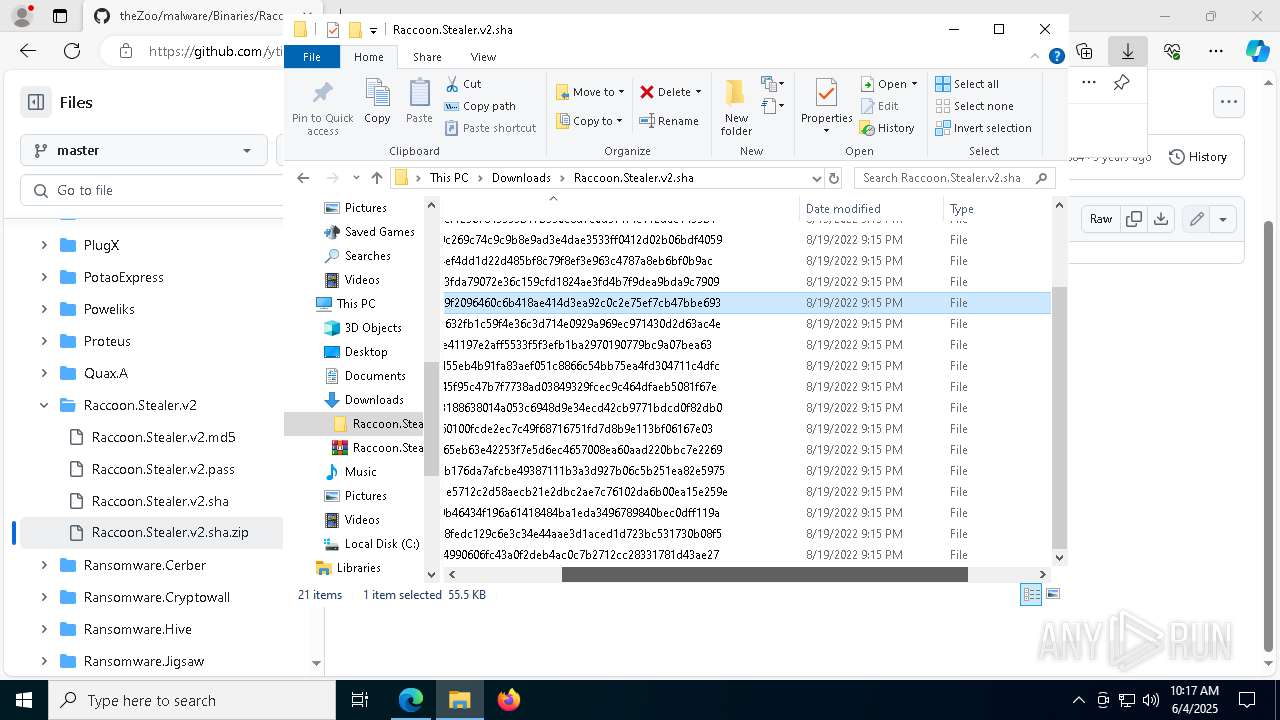Viewport: 1280px width, 720px height.
Task: Select Raccoon.Stealer.v2.md5 in GitHub tree
Action: 163,437
